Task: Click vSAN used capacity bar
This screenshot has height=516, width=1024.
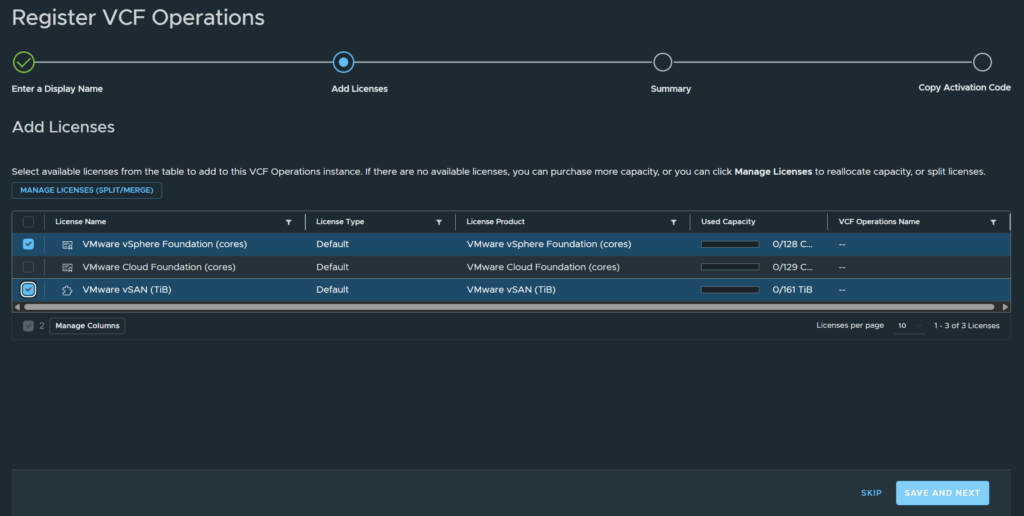Action: coord(730,290)
